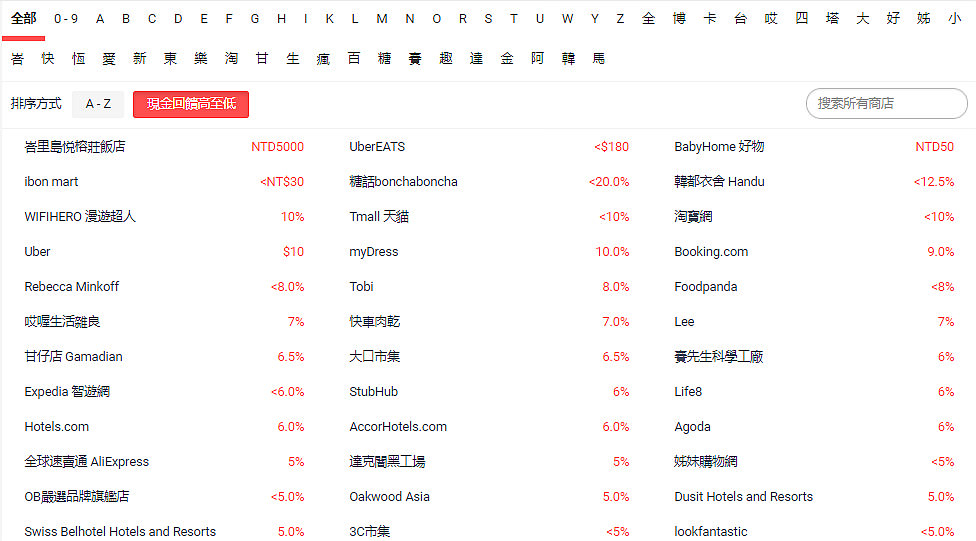Open 3C市集 store
The width and height of the screenshot is (976, 541).
coord(370,532)
